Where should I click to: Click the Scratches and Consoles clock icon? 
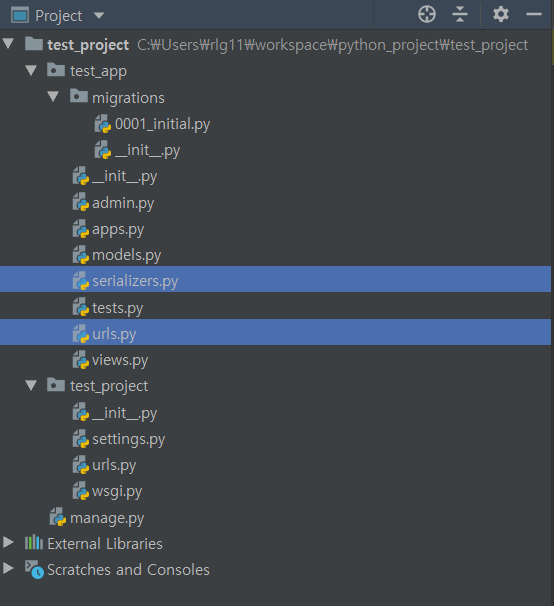[x=34, y=569]
